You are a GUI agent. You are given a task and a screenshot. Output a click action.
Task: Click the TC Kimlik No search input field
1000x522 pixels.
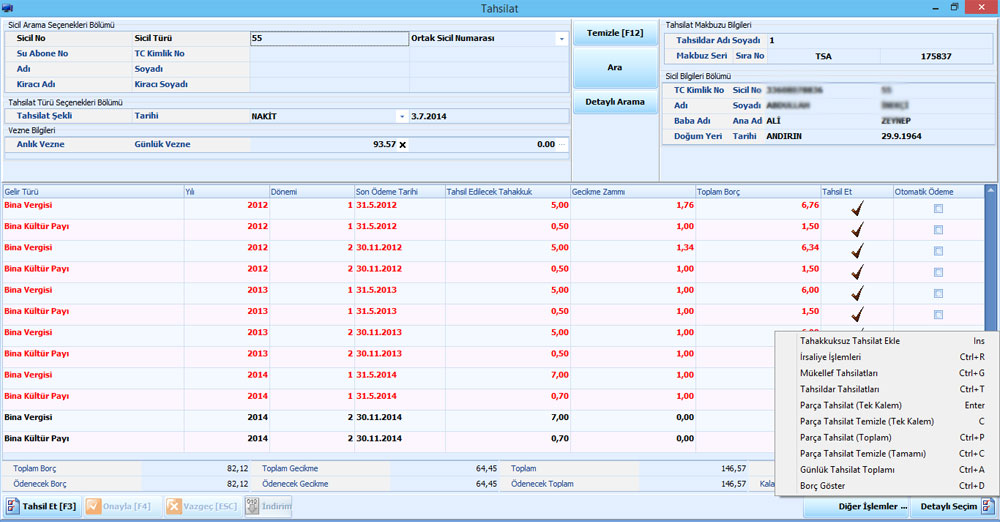coord(489,54)
